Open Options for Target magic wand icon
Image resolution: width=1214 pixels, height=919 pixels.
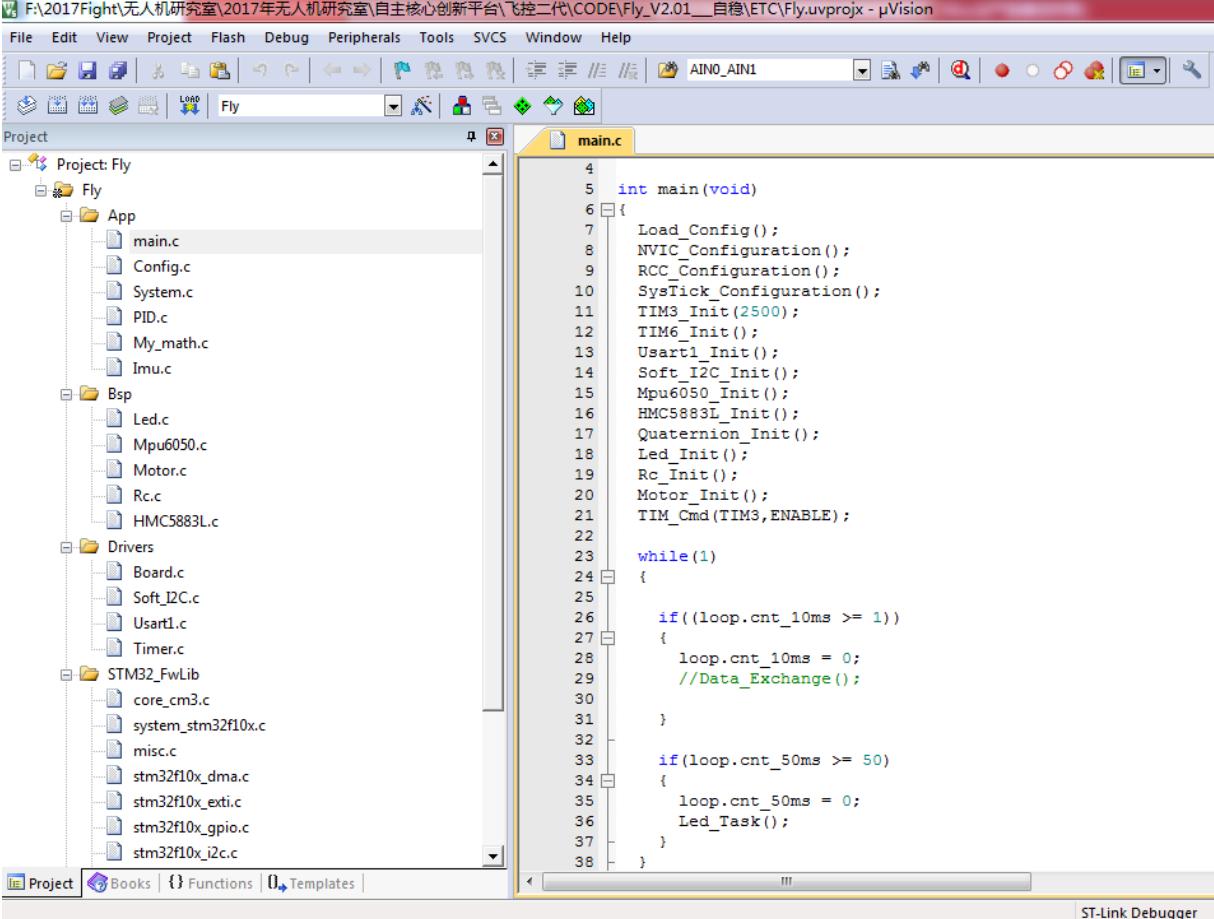point(420,103)
